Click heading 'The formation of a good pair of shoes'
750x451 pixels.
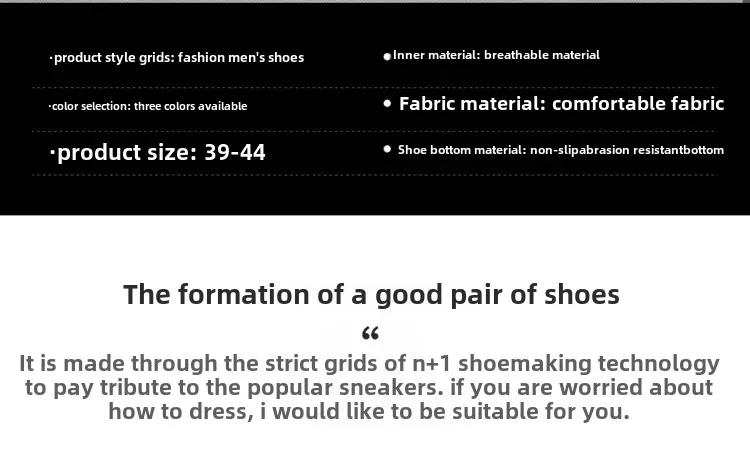coord(371,295)
